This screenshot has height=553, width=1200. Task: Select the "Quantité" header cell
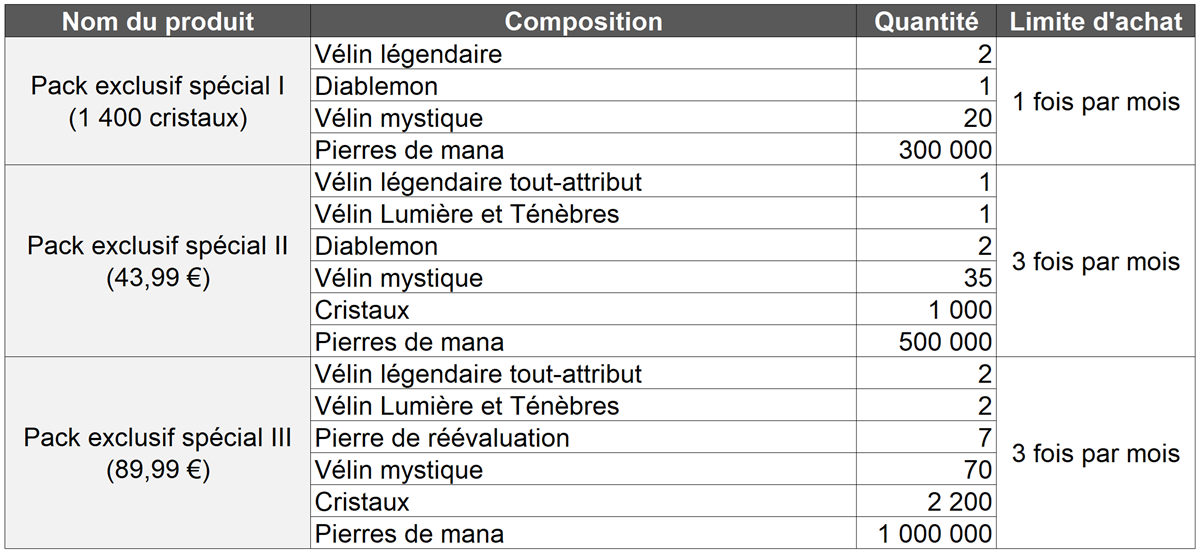pyautogui.click(x=927, y=22)
